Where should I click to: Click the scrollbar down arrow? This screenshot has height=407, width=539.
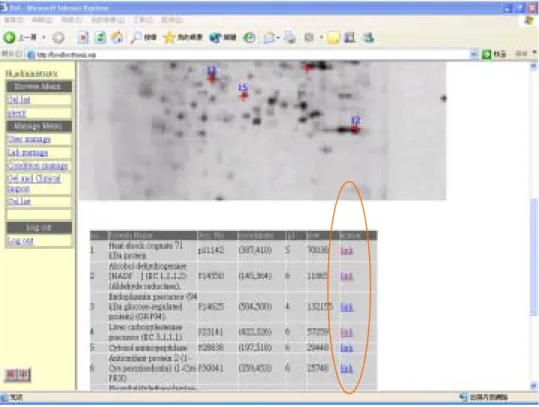coord(534,386)
